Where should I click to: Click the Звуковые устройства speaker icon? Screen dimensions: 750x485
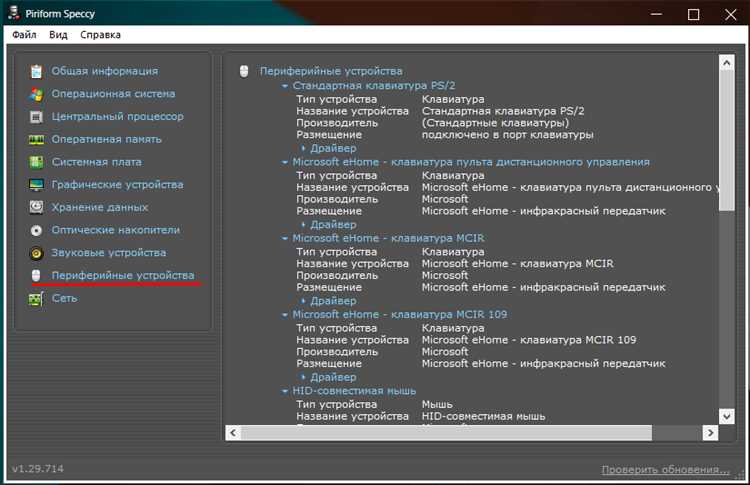coord(36,253)
